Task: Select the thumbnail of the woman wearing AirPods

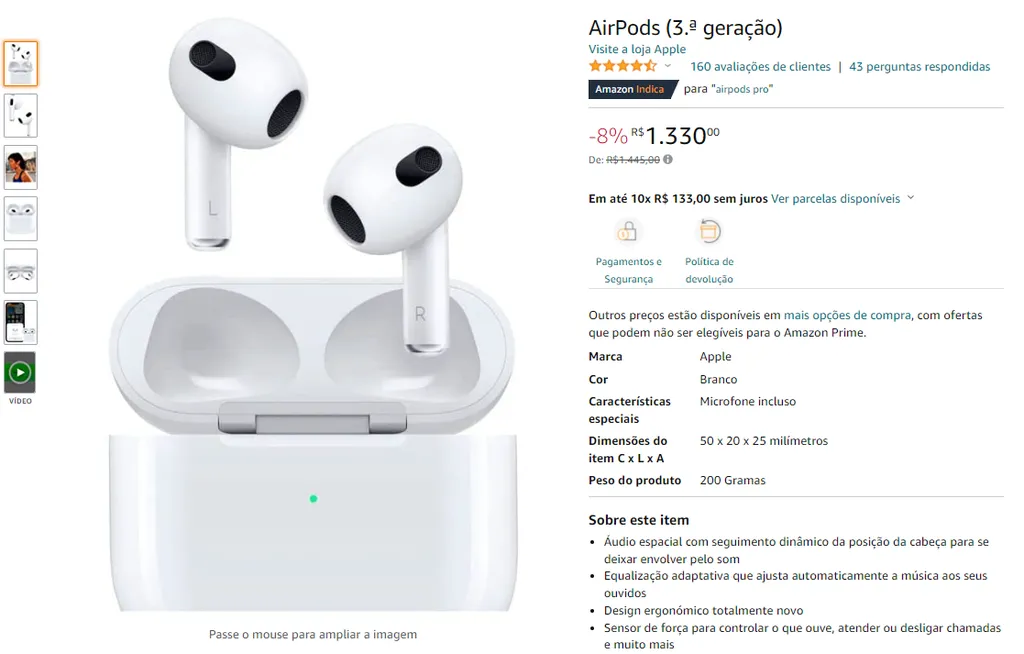Action: [x=20, y=167]
